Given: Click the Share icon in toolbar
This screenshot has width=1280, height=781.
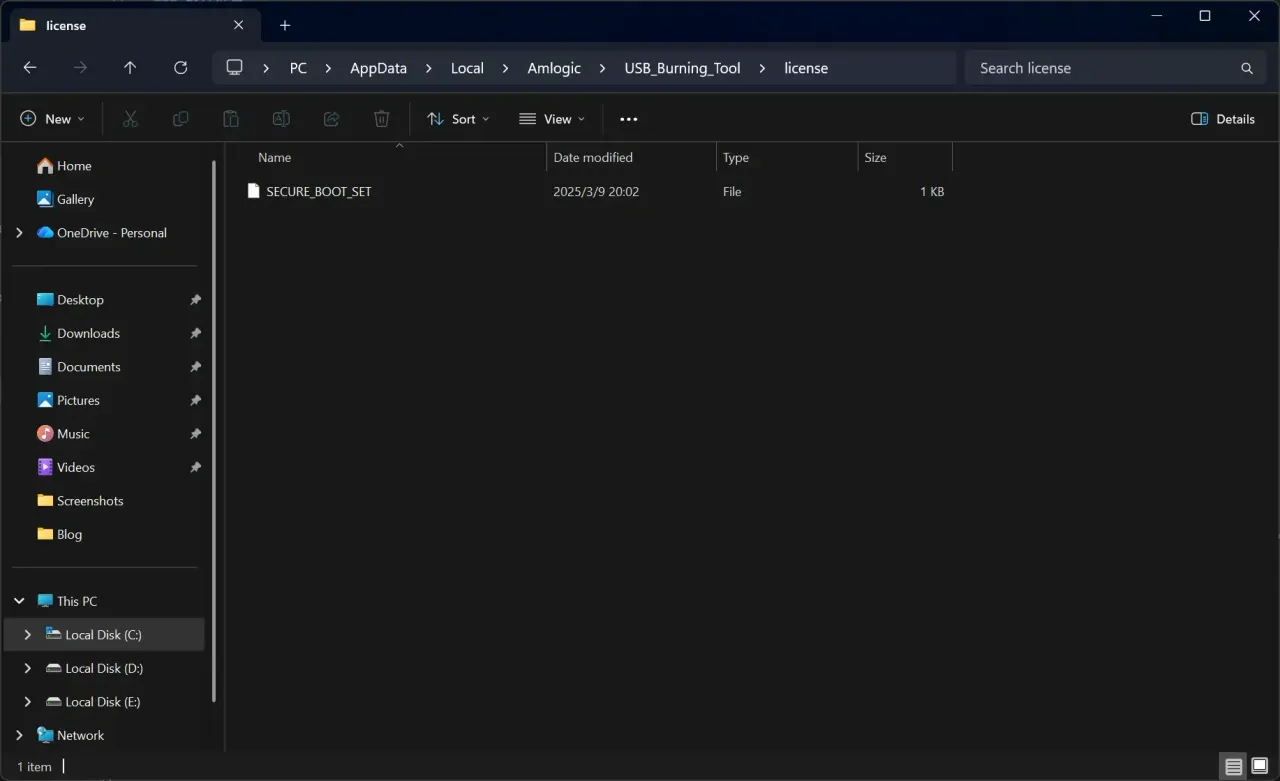Looking at the screenshot, I should click(x=331, y=119).
